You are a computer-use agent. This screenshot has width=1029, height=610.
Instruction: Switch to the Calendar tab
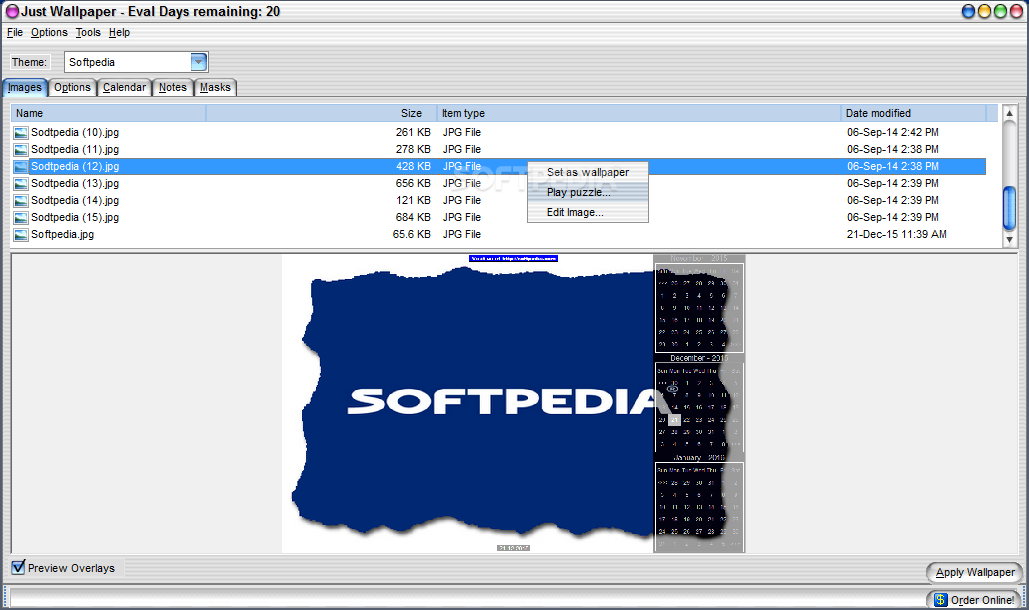[x=124, y=87]
